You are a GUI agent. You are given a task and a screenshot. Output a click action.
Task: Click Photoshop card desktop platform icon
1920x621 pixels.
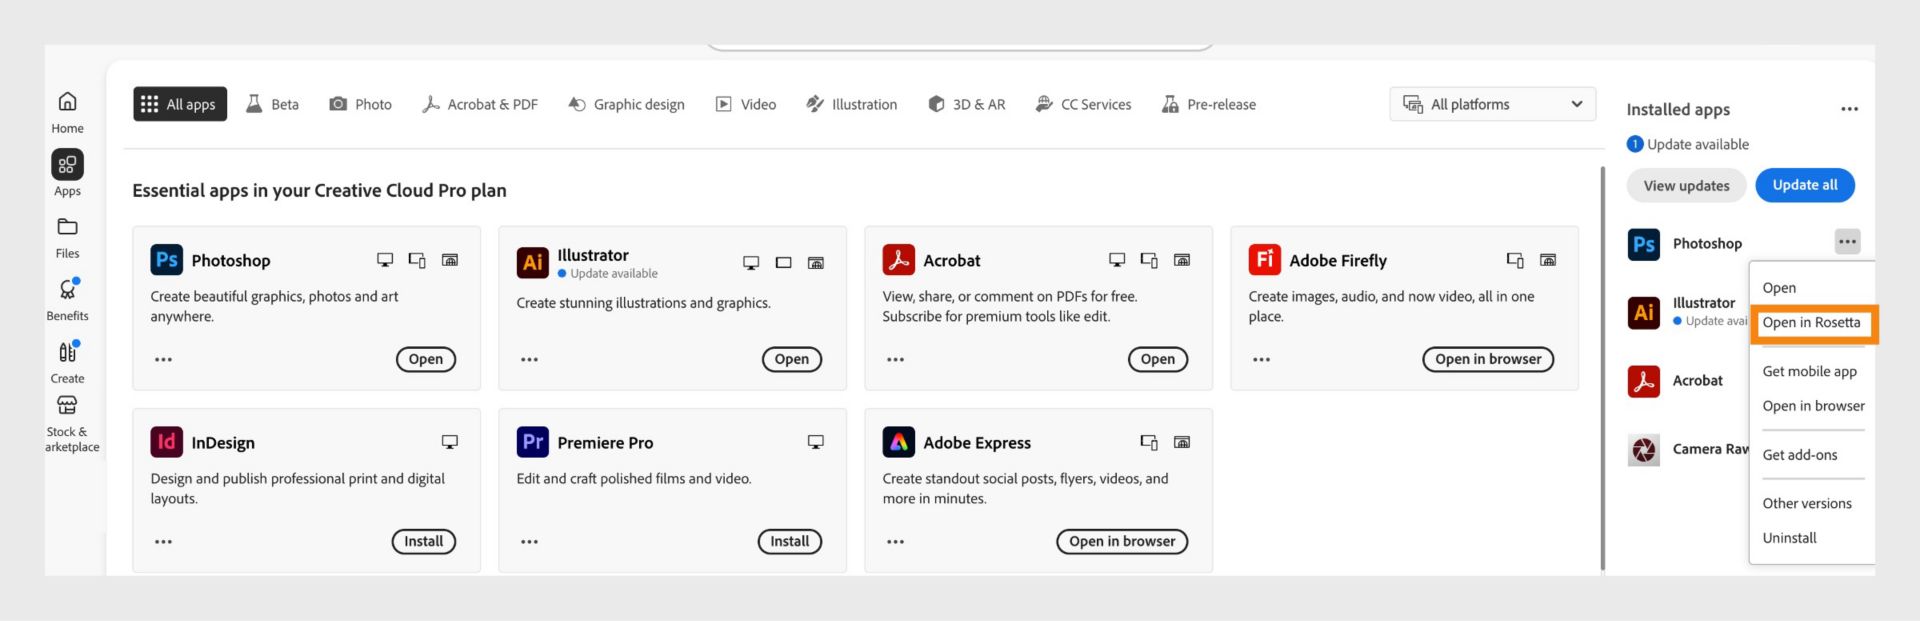(385, 260)
